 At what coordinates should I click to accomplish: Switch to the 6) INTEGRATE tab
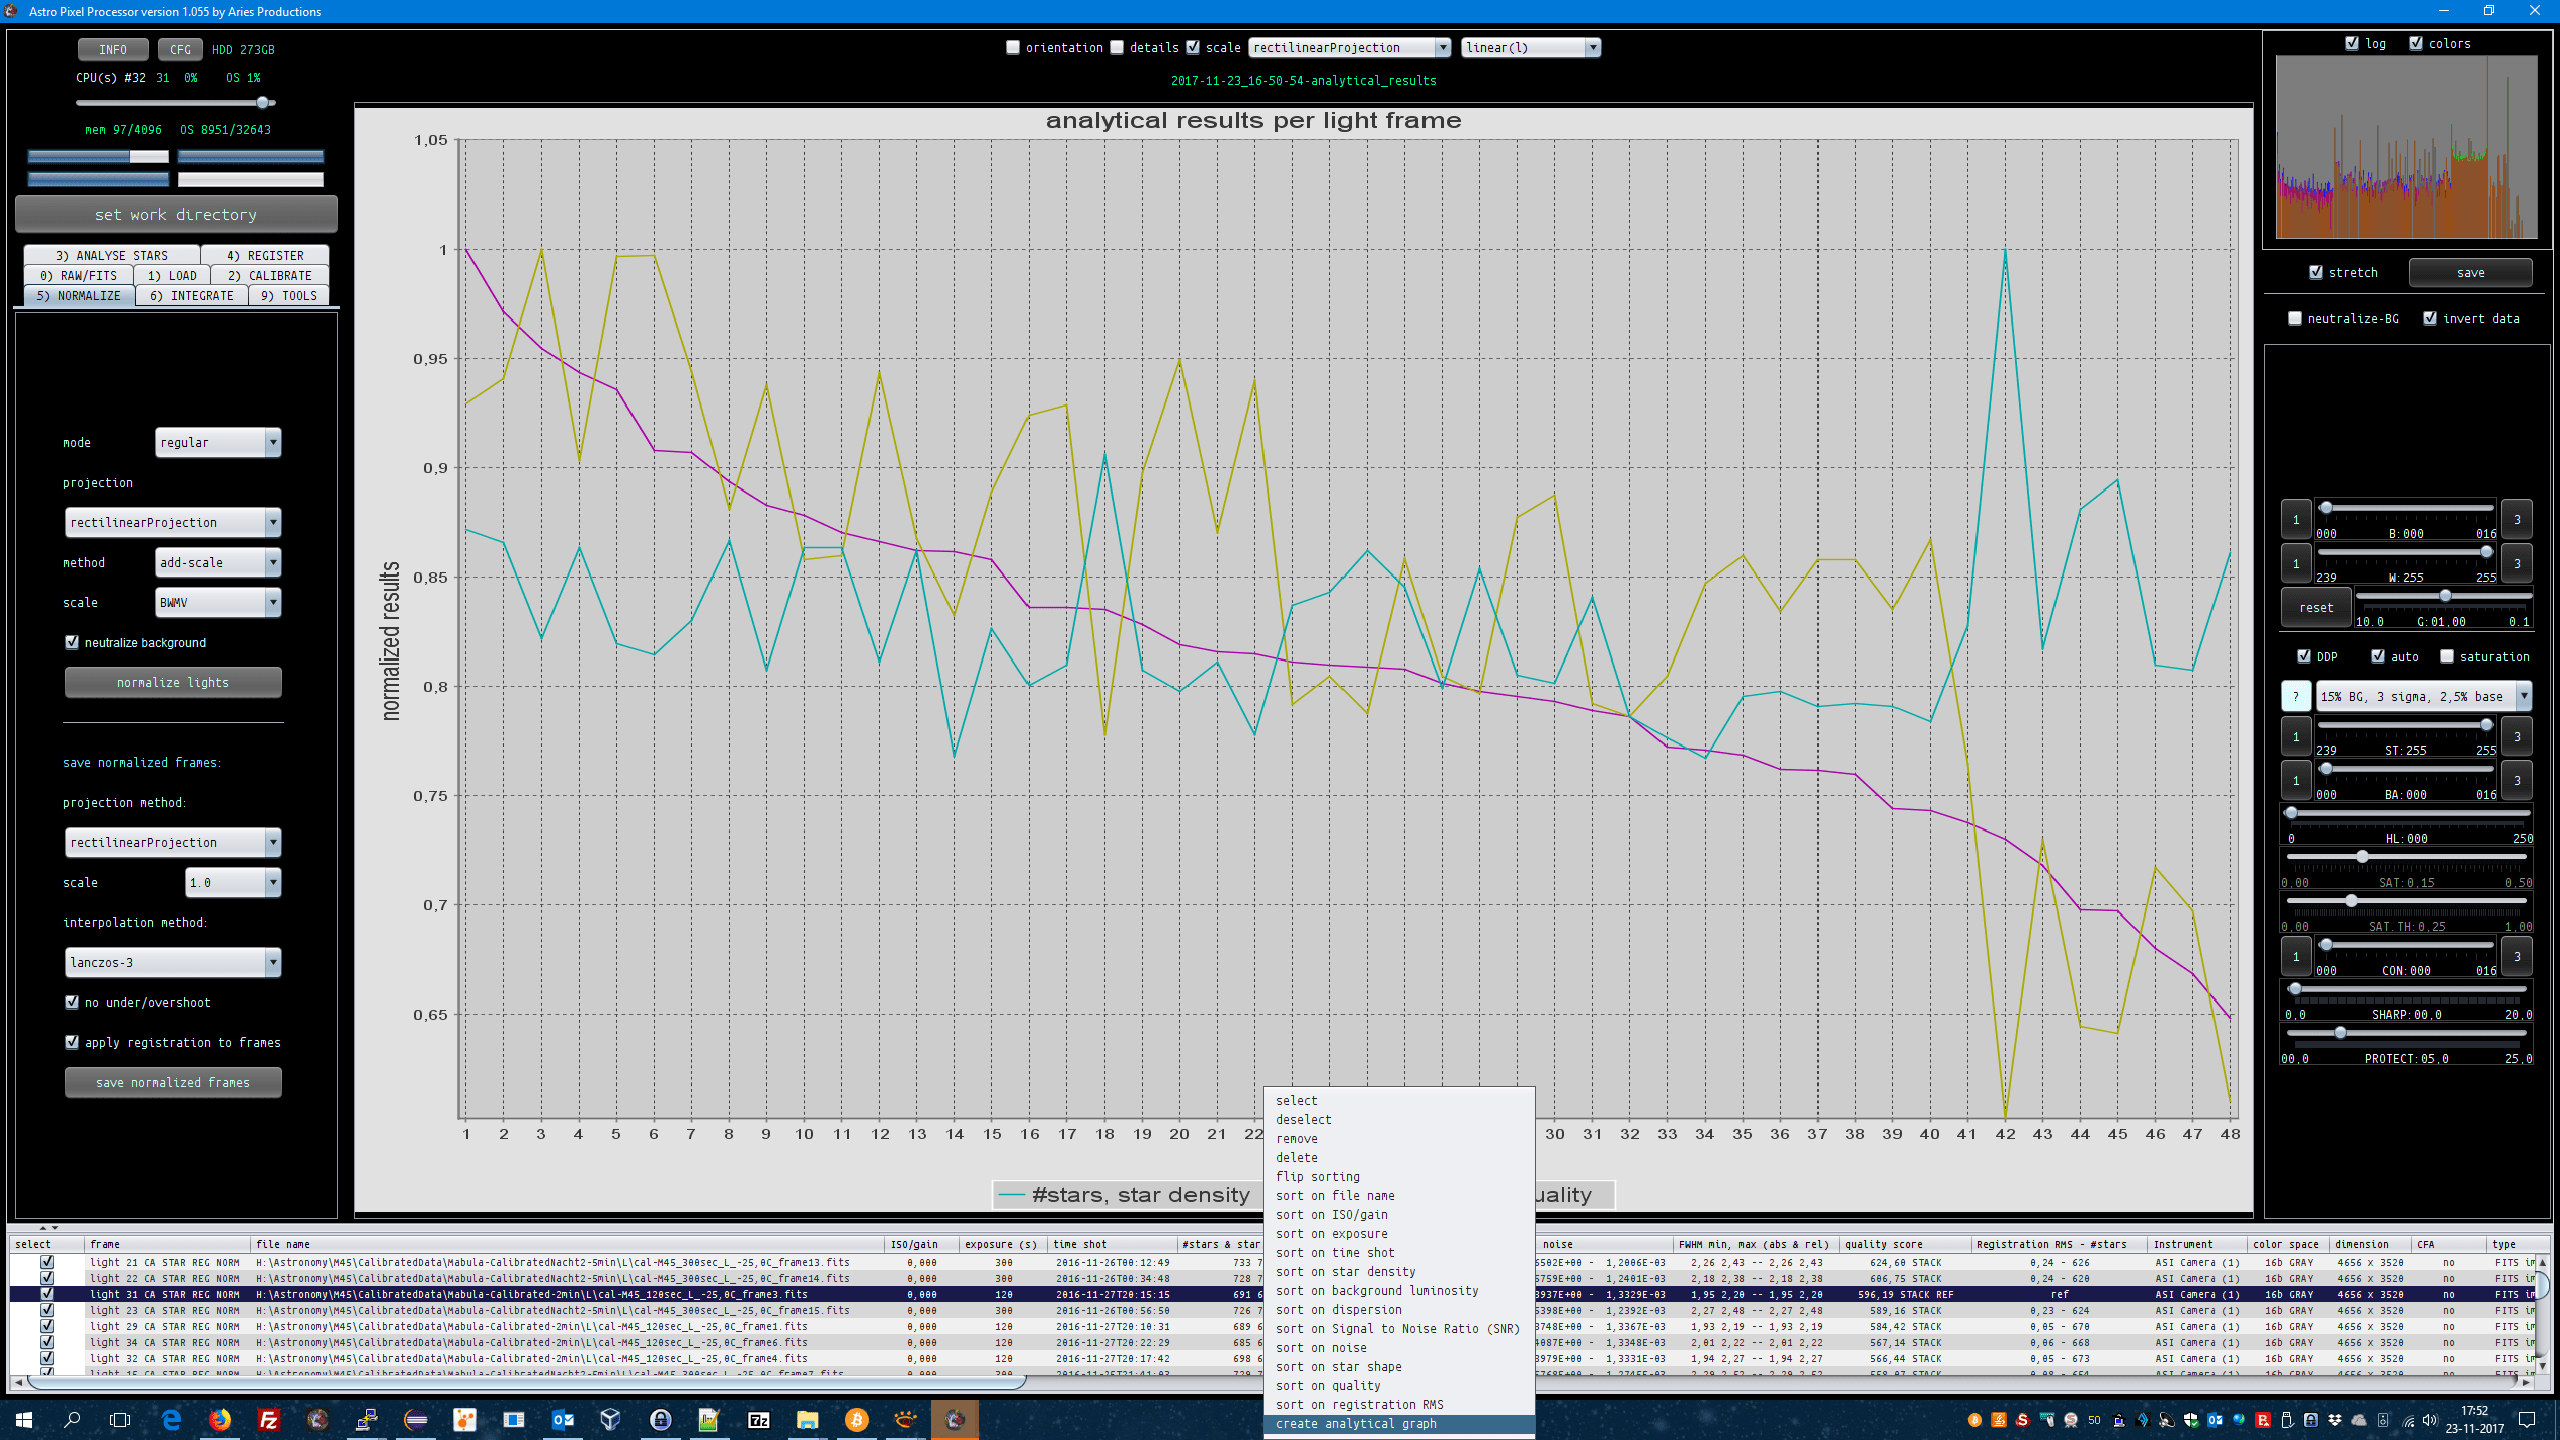(191, 295)
